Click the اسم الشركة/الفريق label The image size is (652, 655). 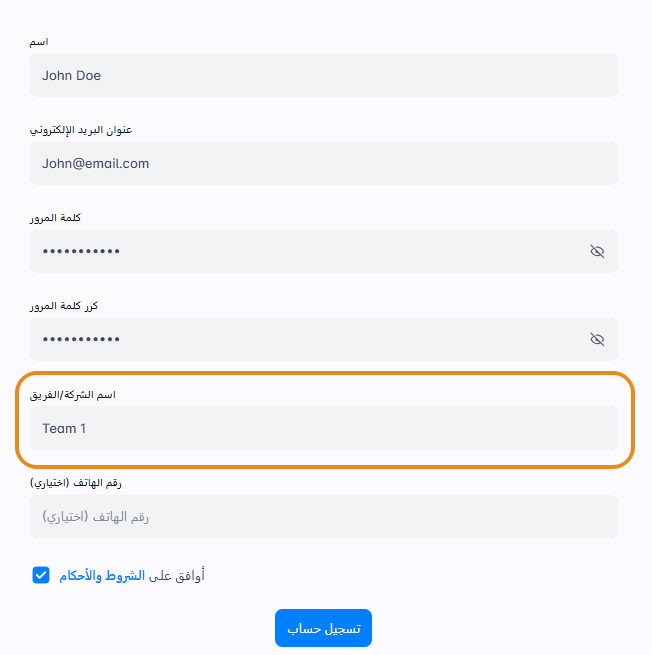coord(73,395)
